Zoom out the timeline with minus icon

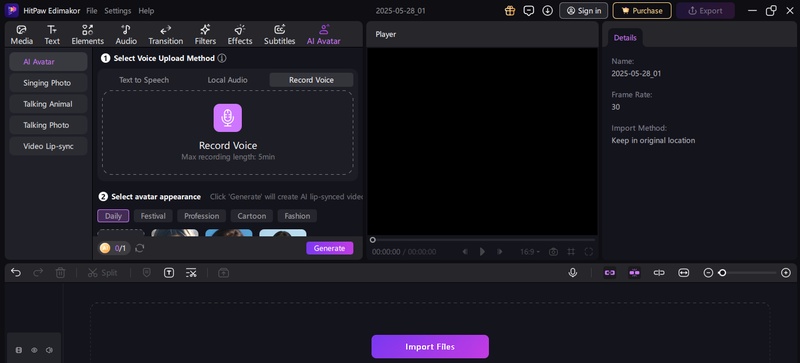(708, 273)
